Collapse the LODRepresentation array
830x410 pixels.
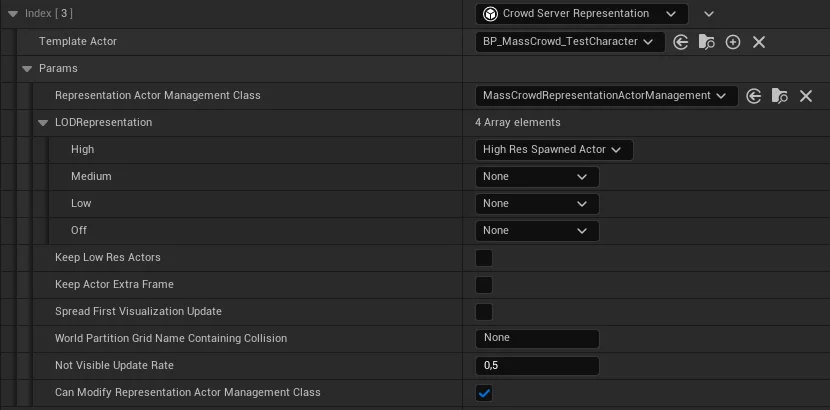tap(43, 123)
